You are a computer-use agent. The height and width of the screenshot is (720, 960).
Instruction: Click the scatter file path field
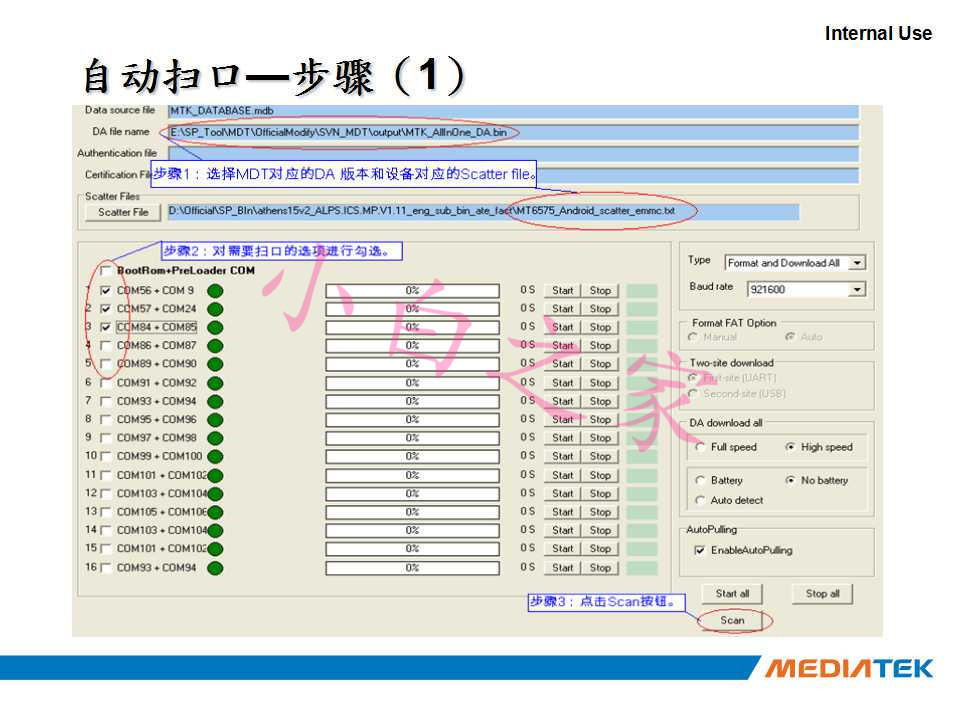point(484,211)
